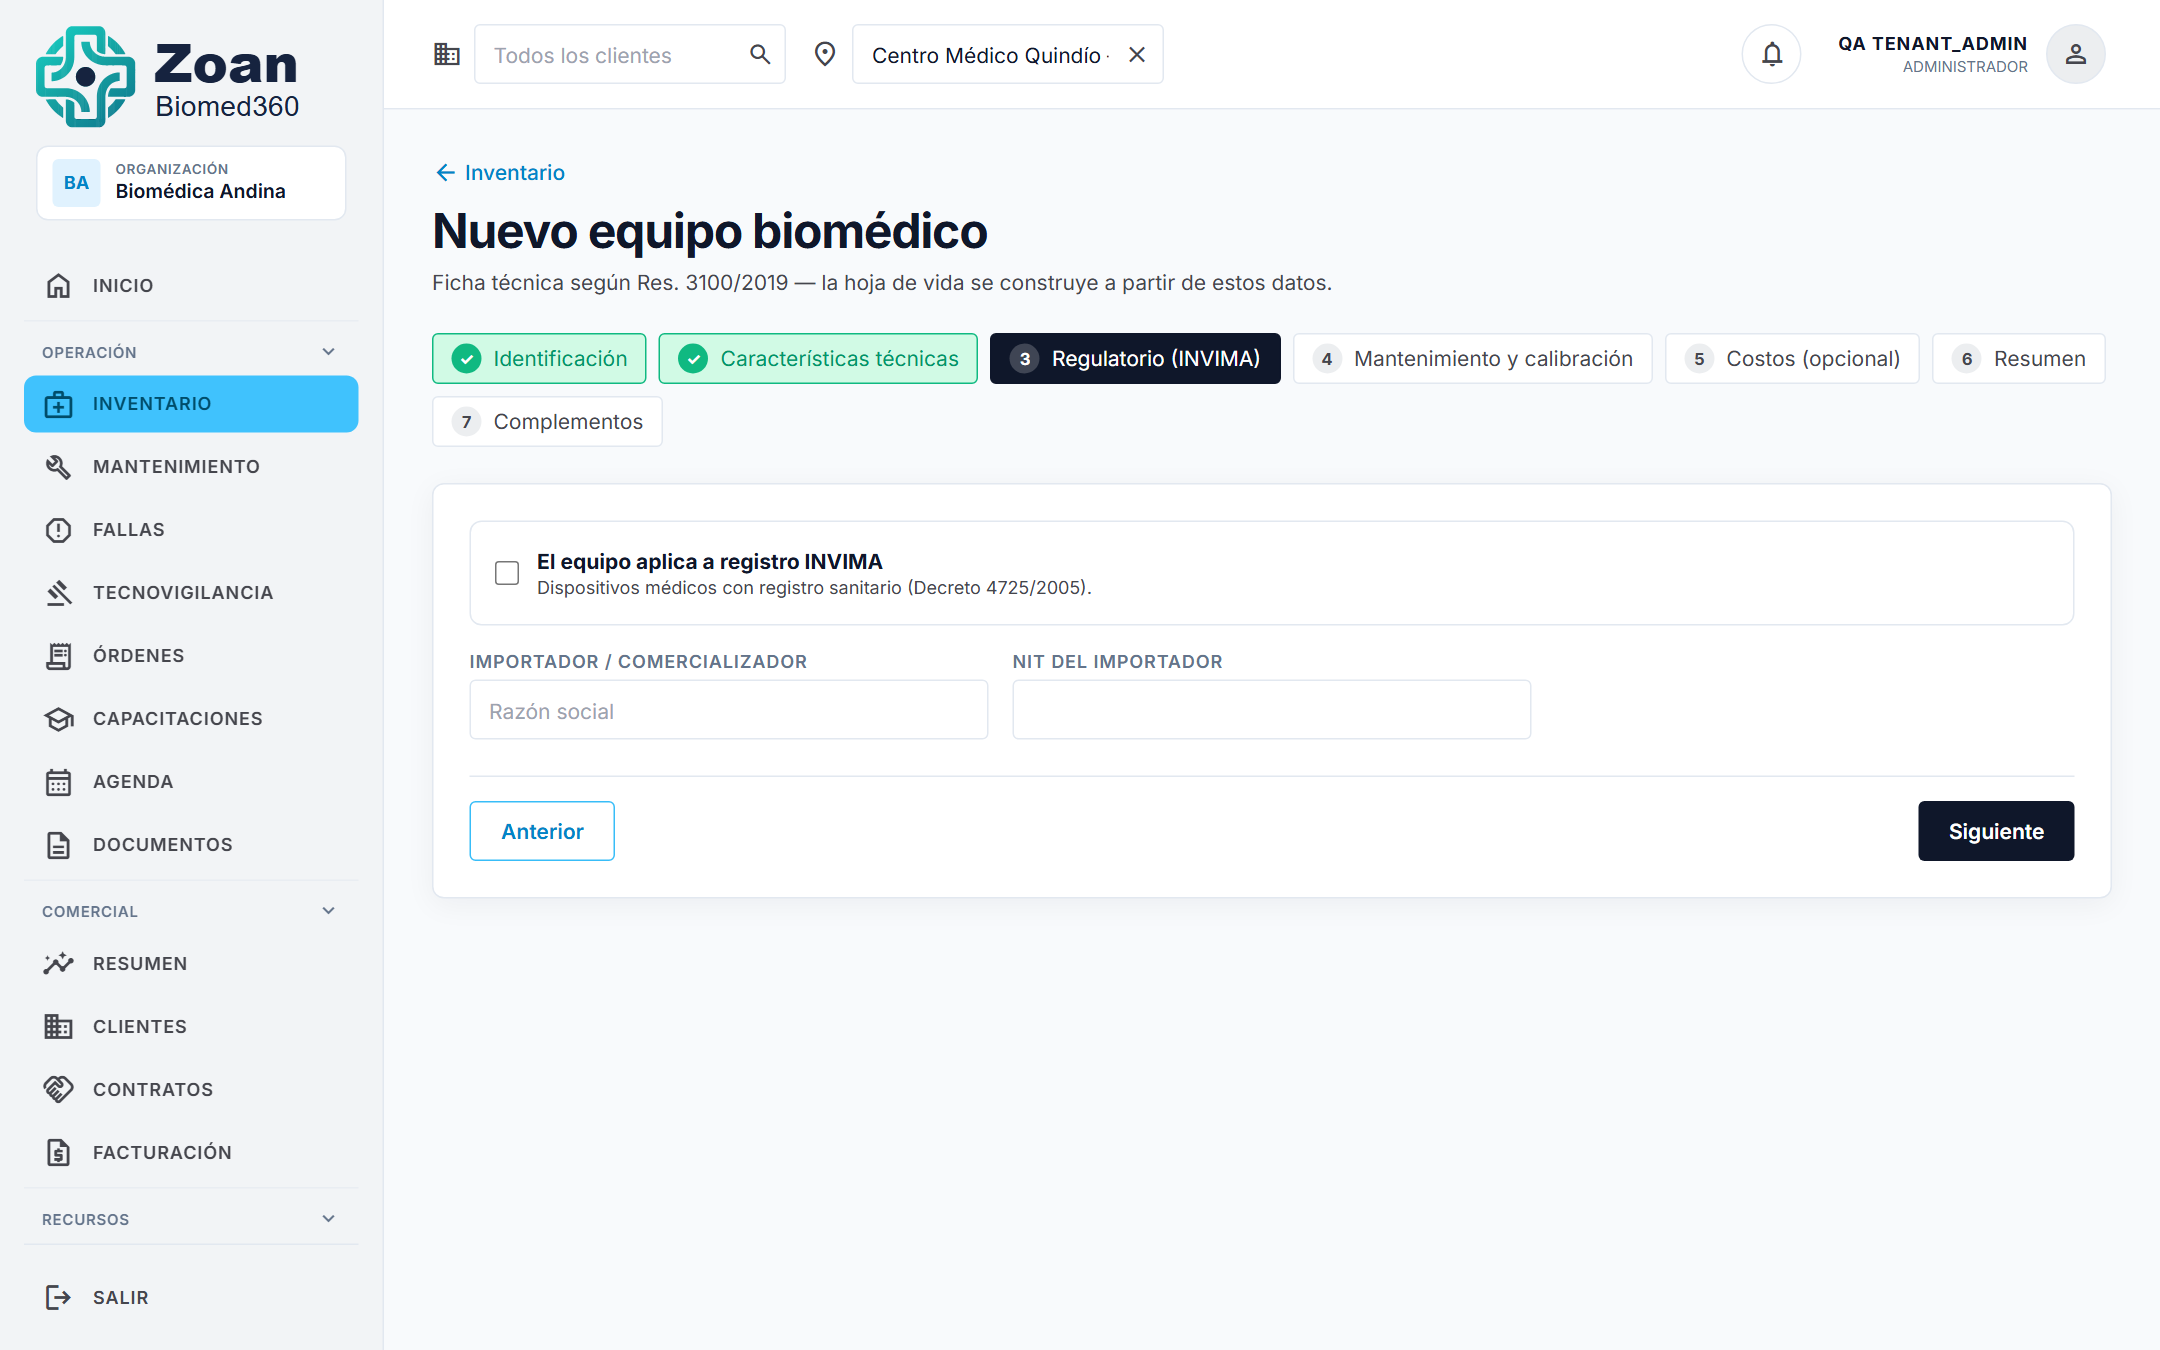Open the notifications bell

[x=1772, y=54]
